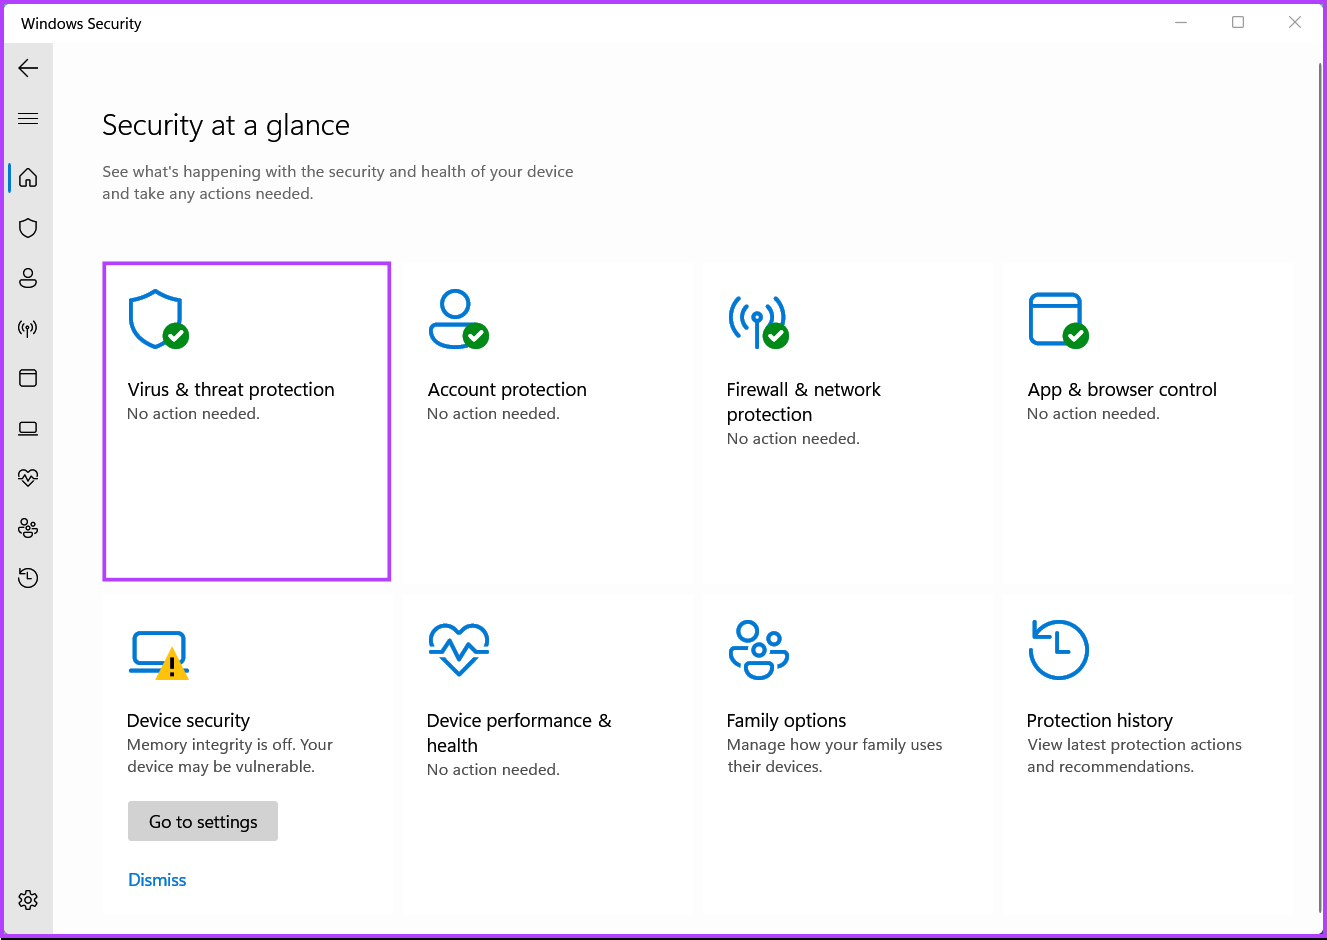
Task: Open Settings gear in sidebar
Action: click(x=28, y=900)
